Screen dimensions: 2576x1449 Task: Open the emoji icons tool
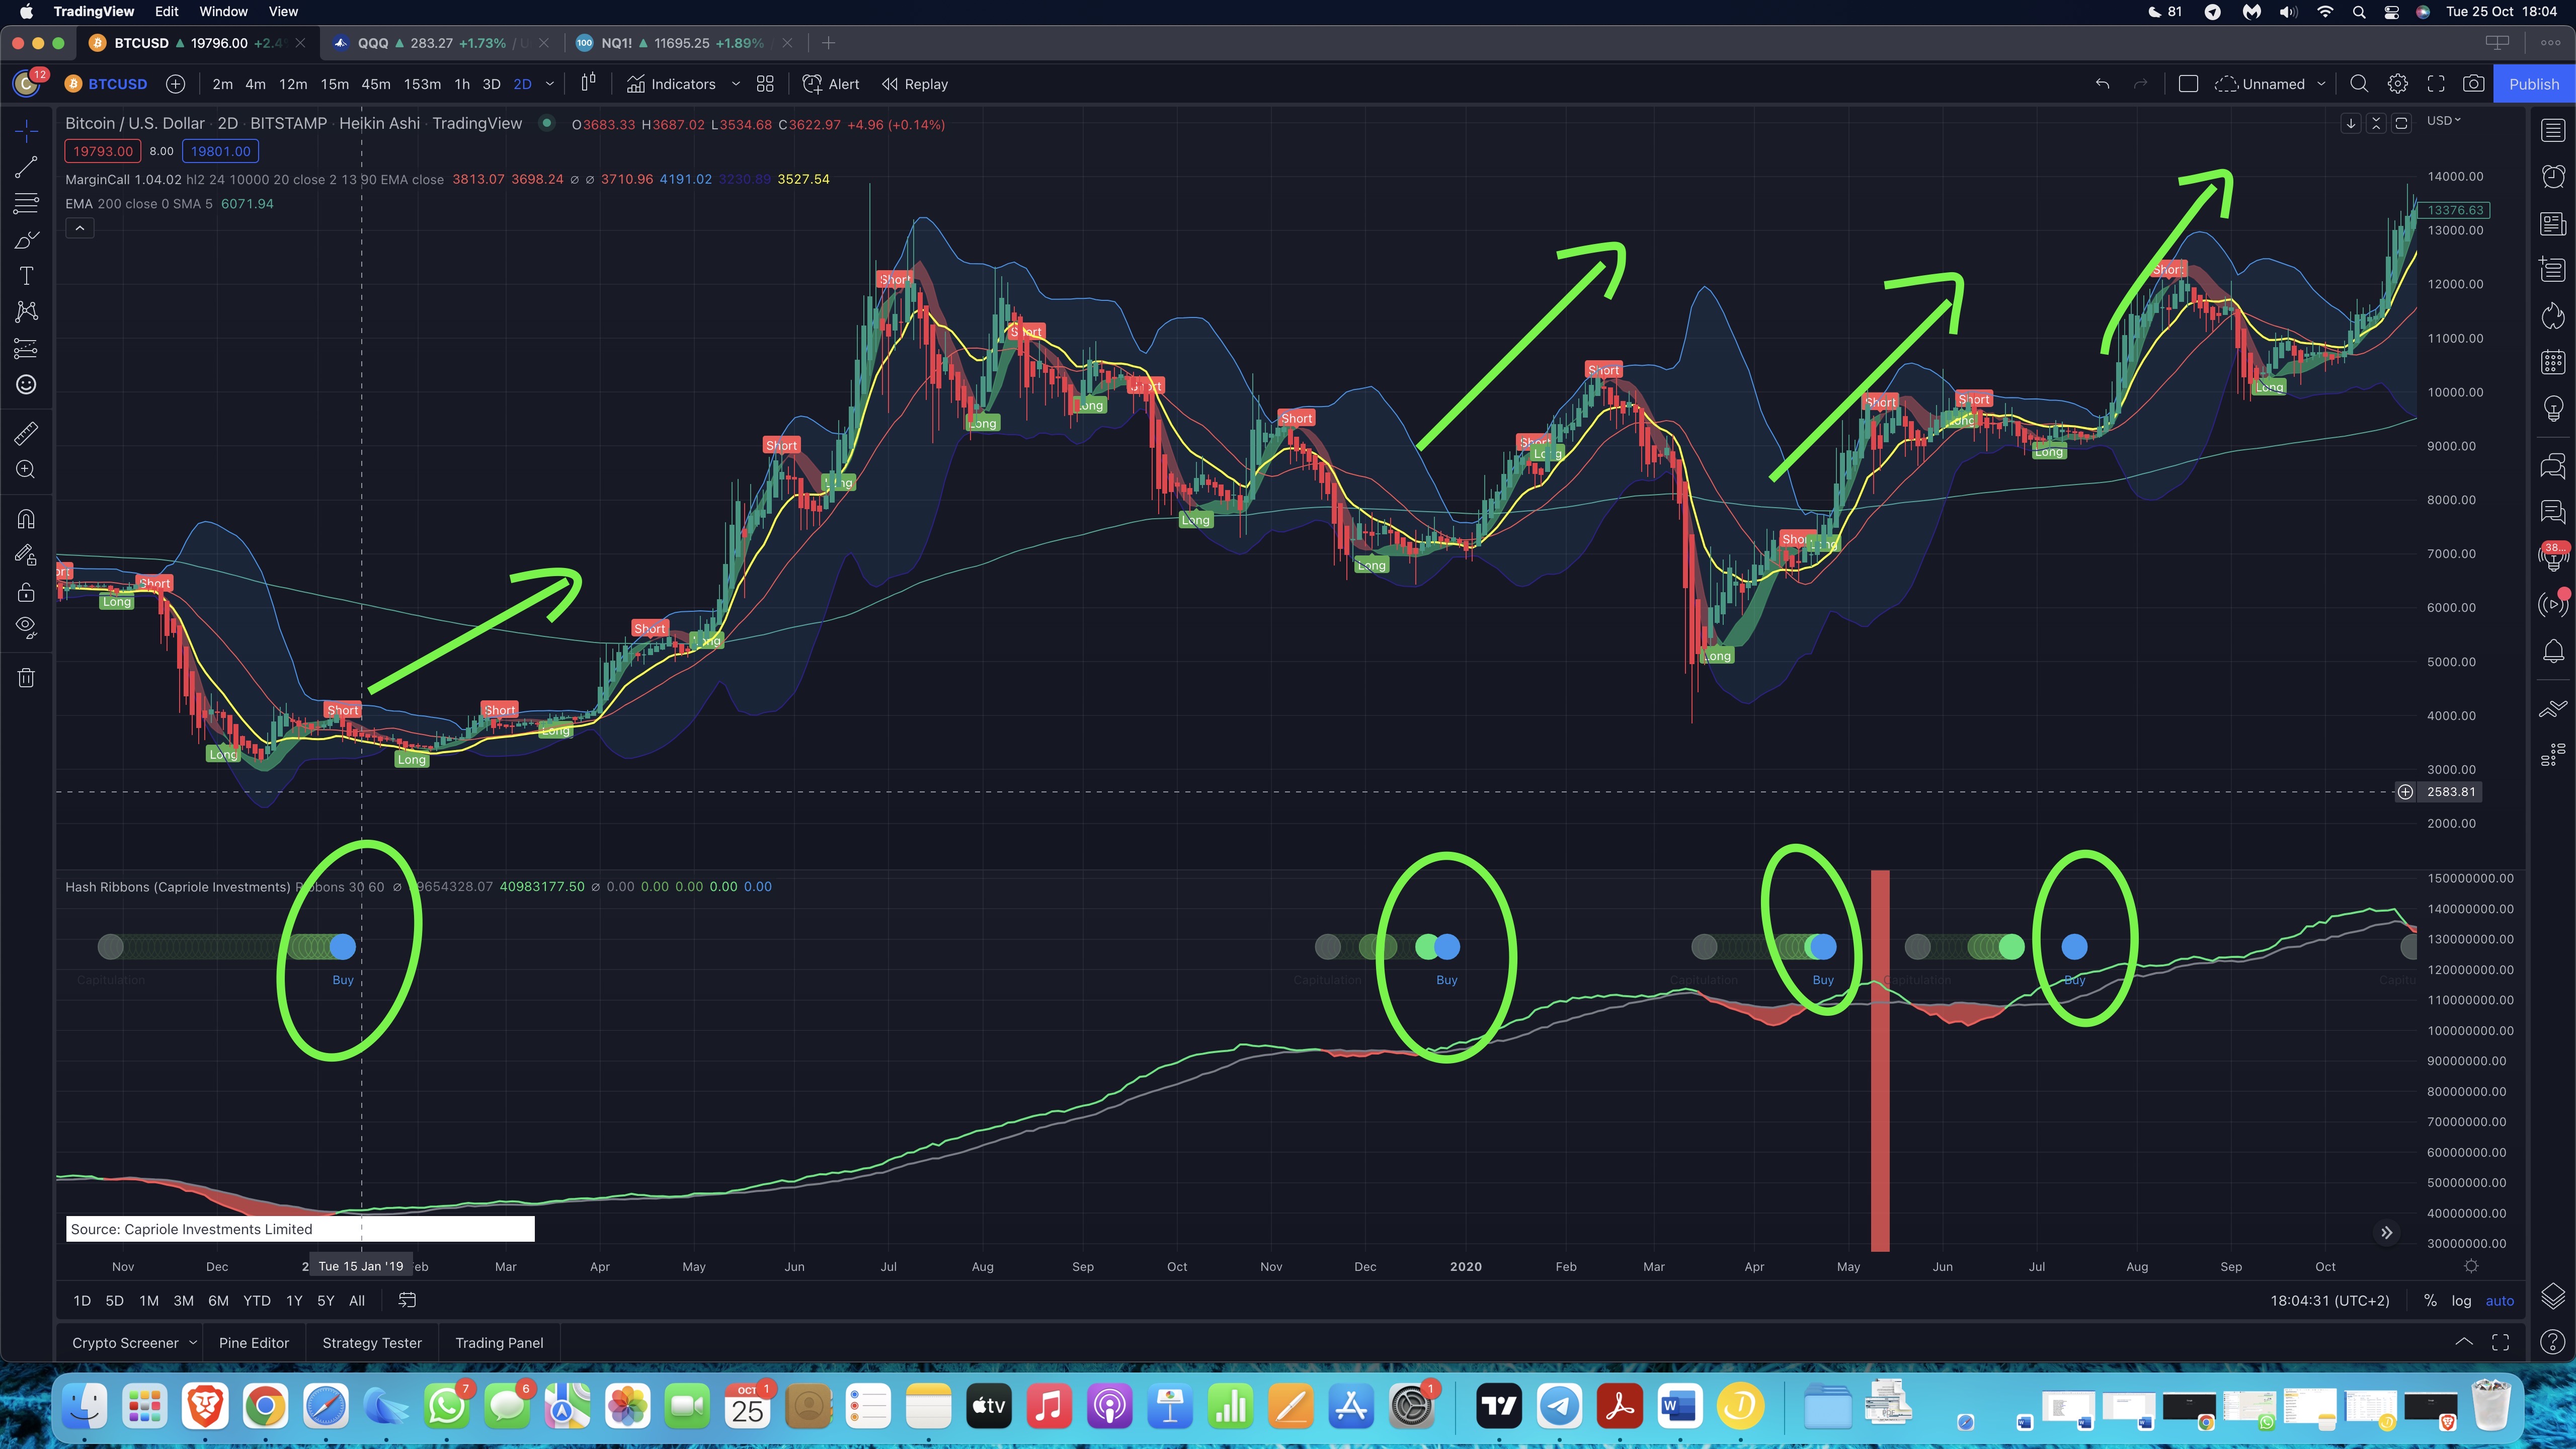(x=27, y=385)
